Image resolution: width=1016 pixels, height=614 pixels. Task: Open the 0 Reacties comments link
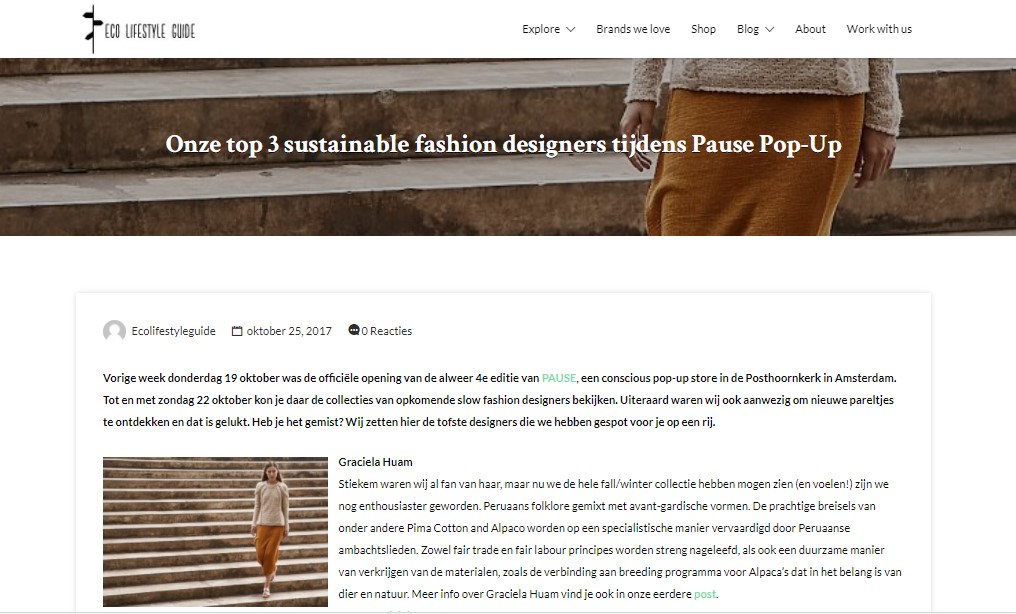click(386, 331)
